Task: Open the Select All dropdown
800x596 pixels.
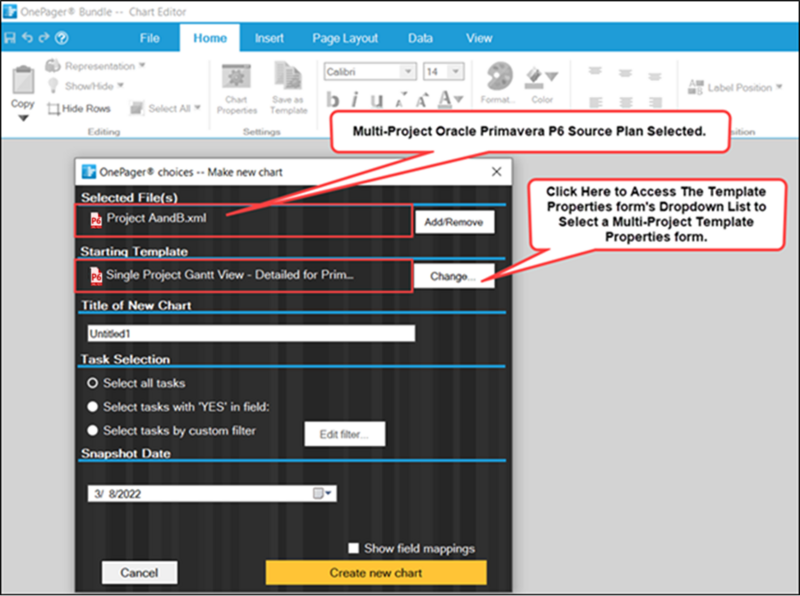Action: 165,108
